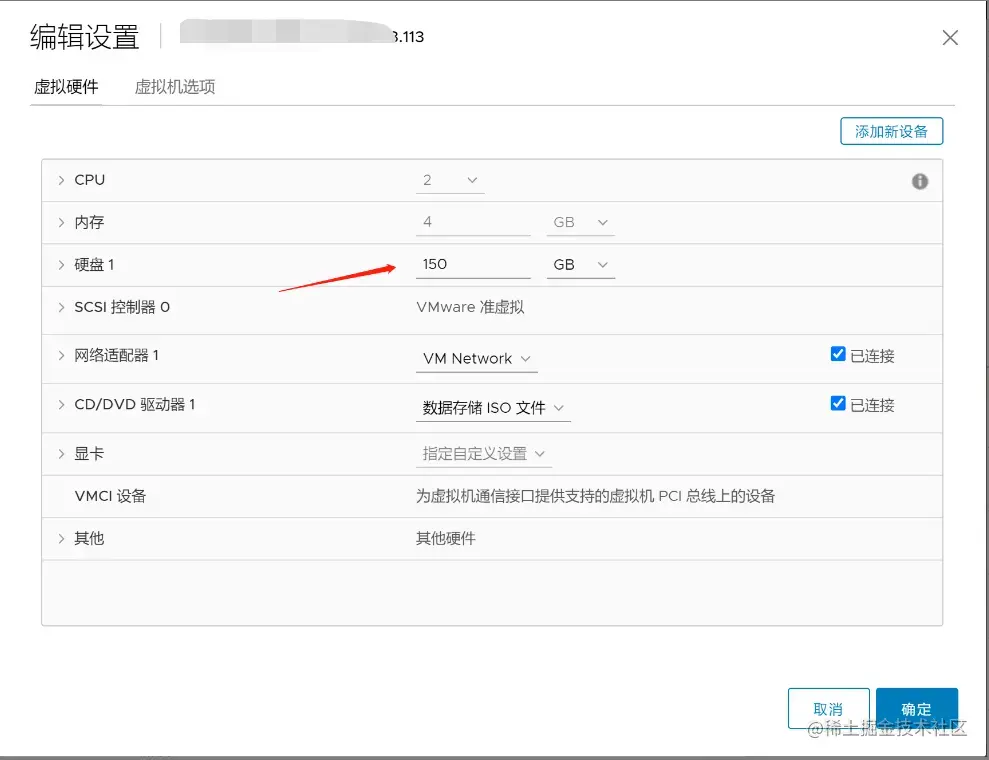Expand the CD/DVD 驱动器 1 row
This screenshot has width=989, height=760.
click(x=61, y=405)
